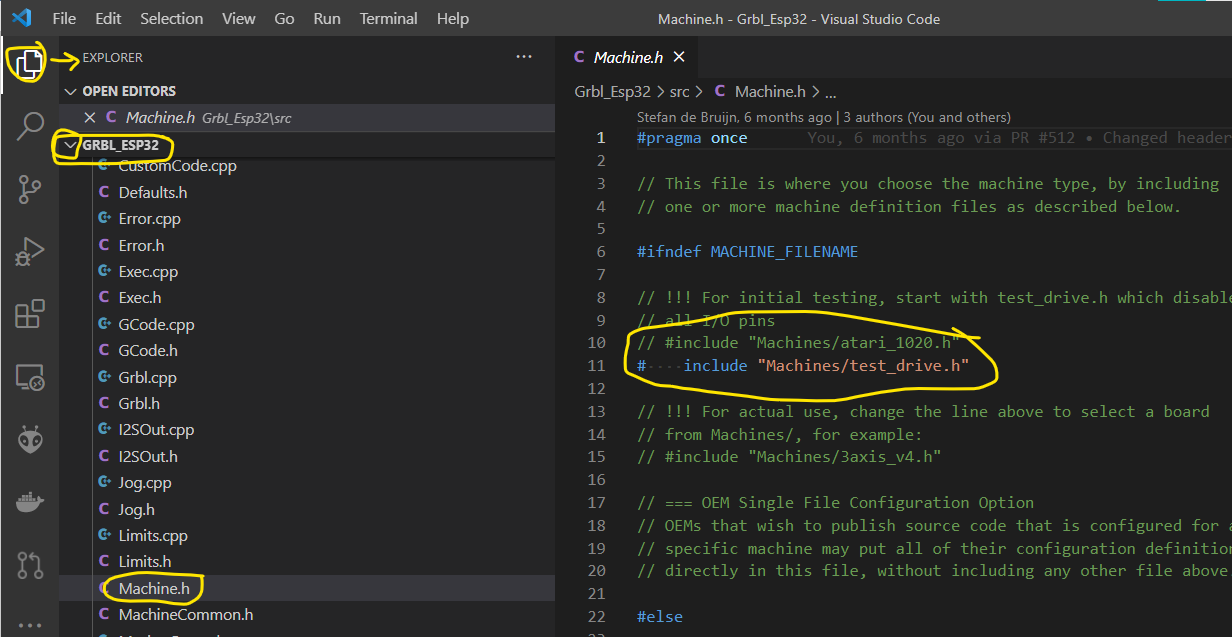Select the Machine.h editor tab
The image size is (1232, 637).
pos(627,57)
